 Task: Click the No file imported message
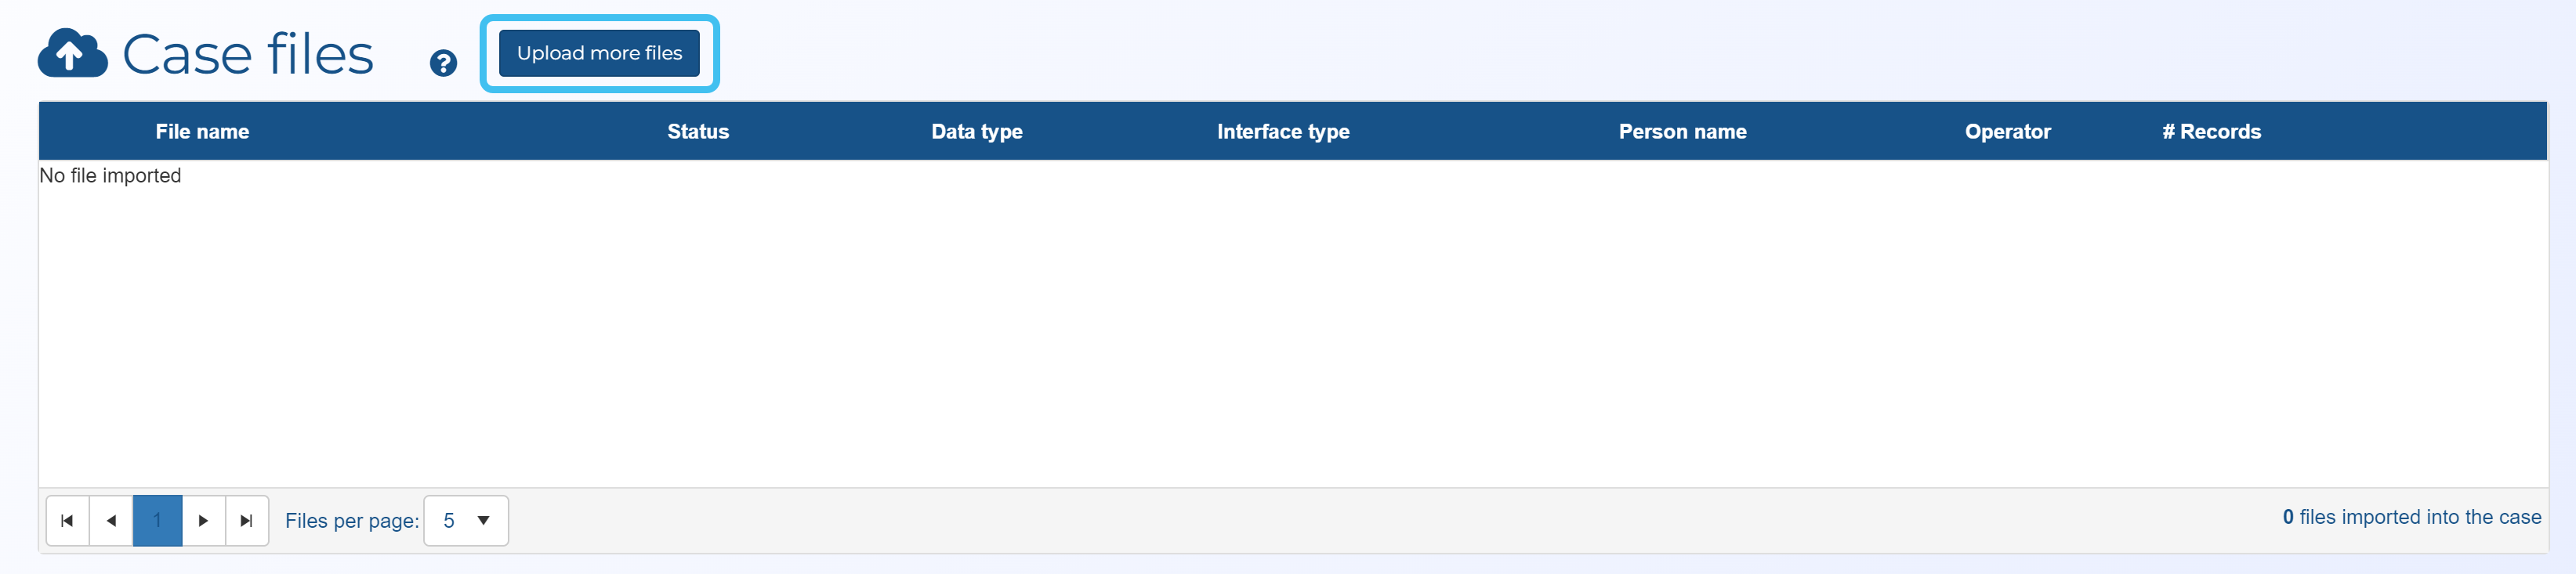point(110,176)
